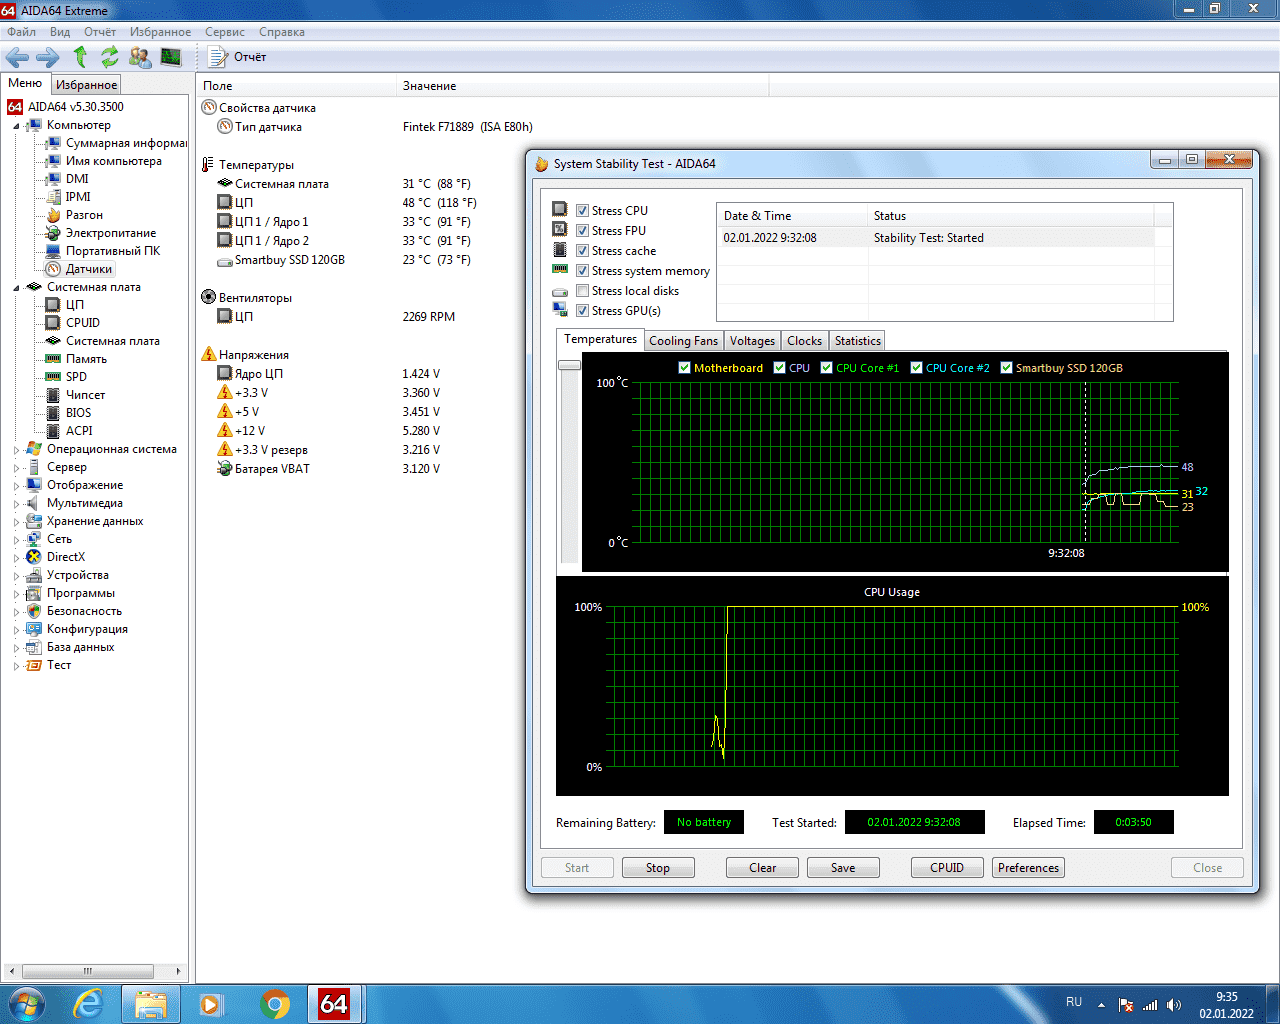Expand Операционная система tree node

(16, 450)
